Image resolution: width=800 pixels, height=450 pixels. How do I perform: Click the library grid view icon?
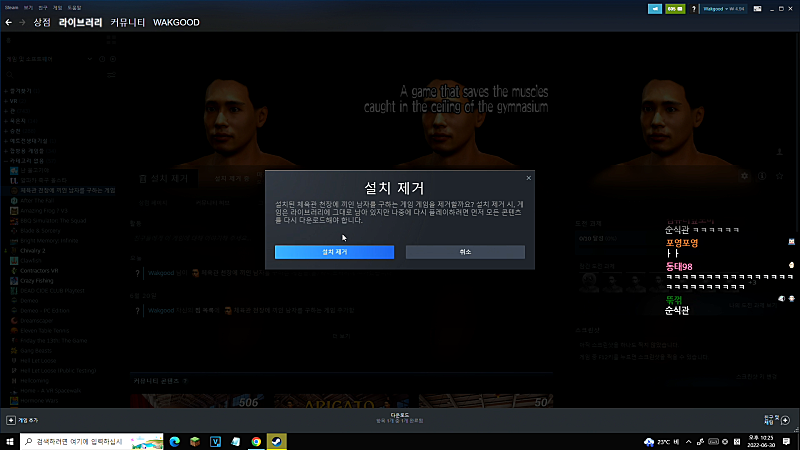(111, 40)
